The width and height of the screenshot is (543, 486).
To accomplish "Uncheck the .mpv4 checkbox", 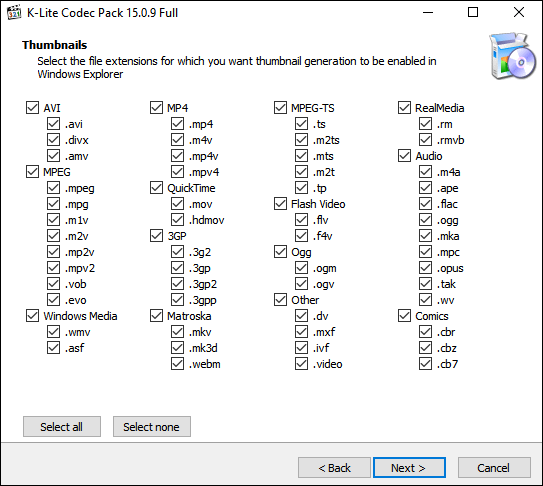I will point(177,171).
